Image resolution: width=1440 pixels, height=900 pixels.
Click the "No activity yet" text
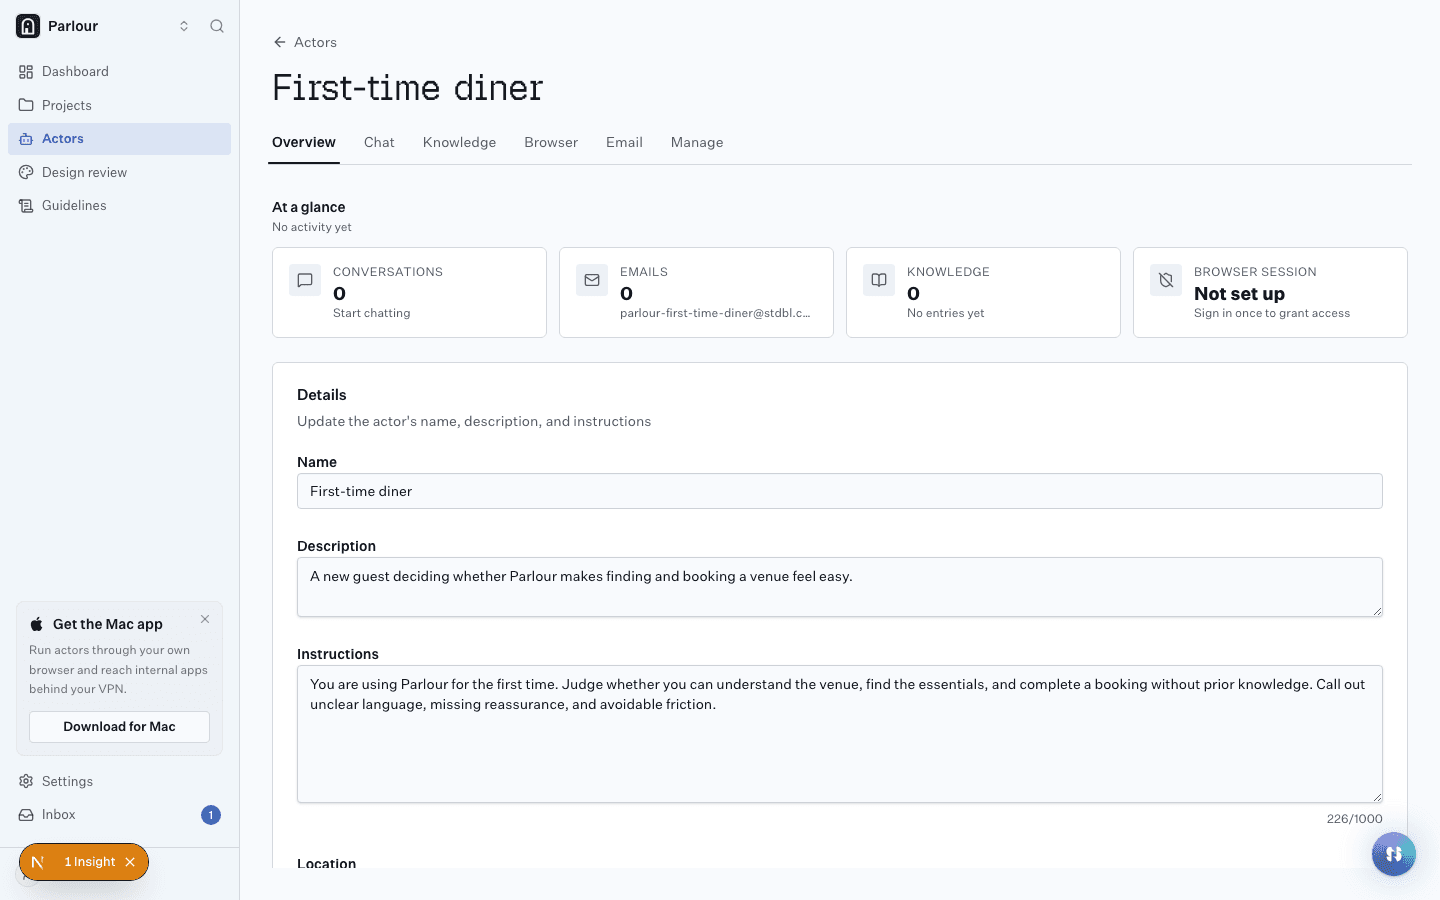point(312,227)
